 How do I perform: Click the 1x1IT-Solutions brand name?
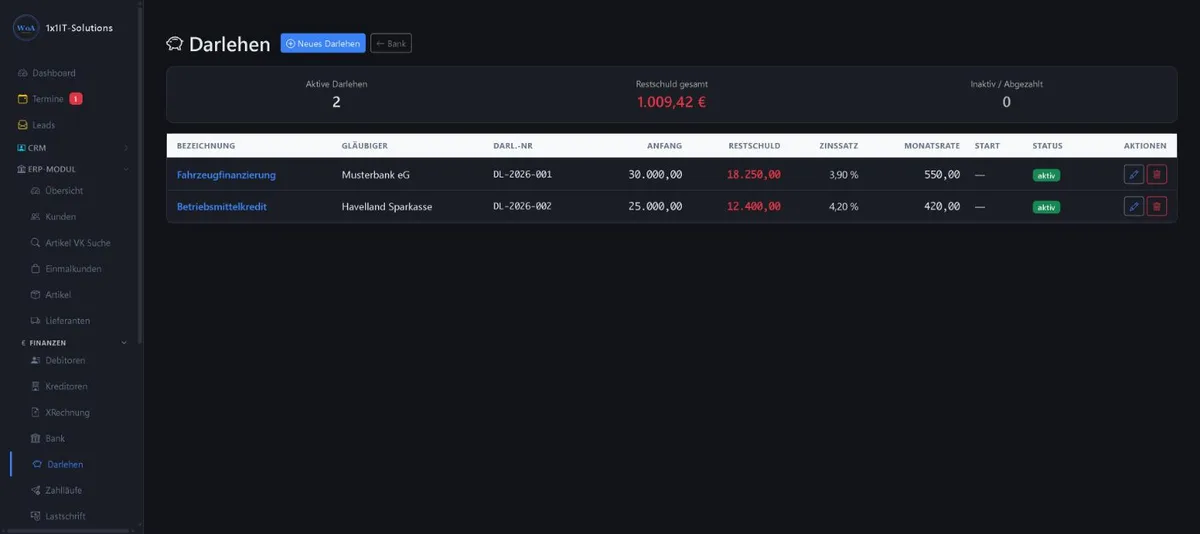(79, 28)
